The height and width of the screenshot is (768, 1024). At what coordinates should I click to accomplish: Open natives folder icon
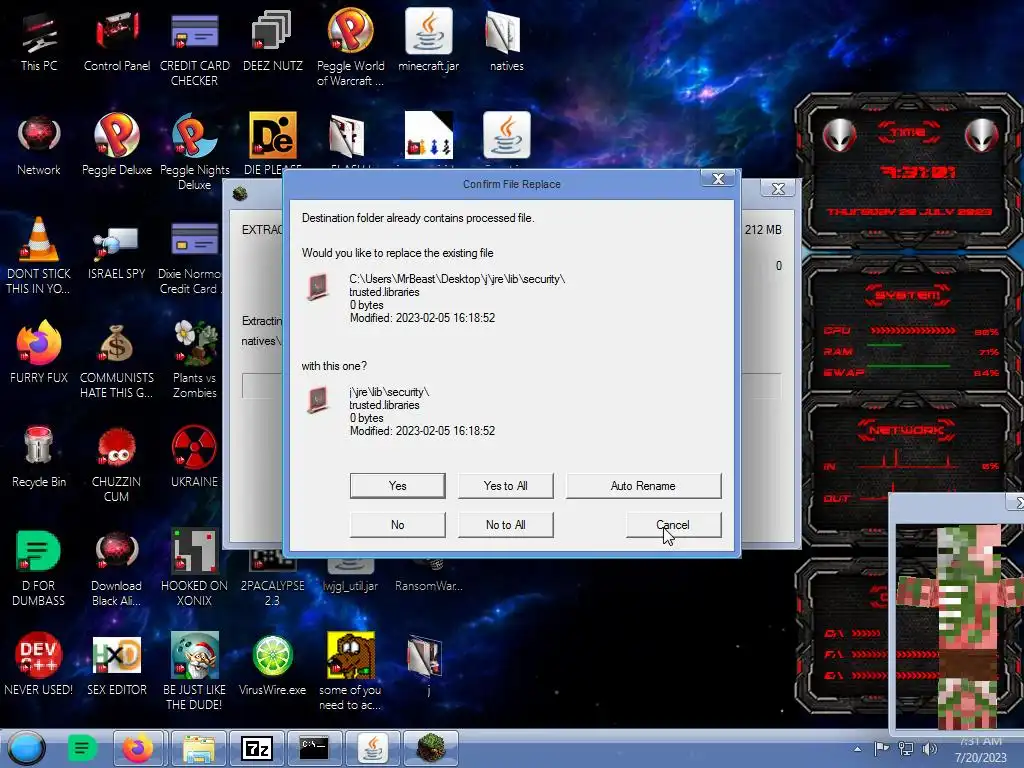point(506,41)
